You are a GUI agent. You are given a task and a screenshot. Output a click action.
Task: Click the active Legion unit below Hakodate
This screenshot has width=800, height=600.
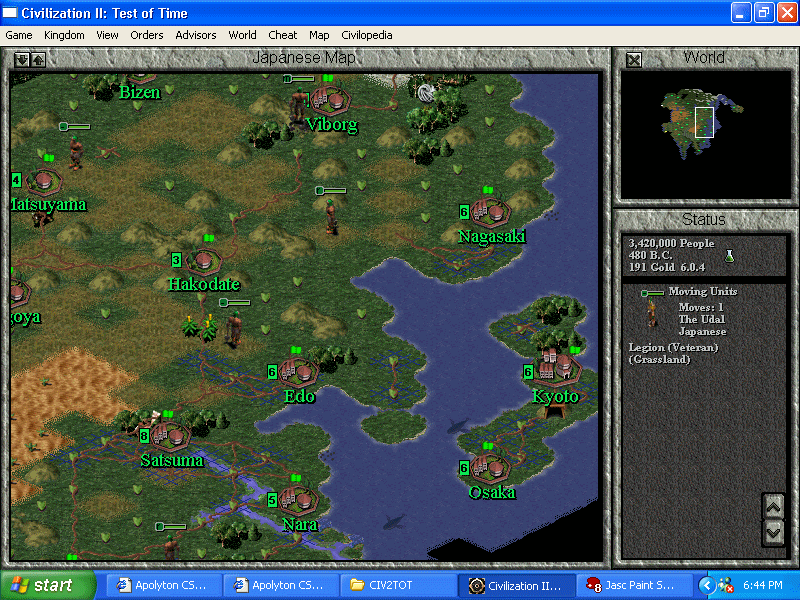(234, 326)
